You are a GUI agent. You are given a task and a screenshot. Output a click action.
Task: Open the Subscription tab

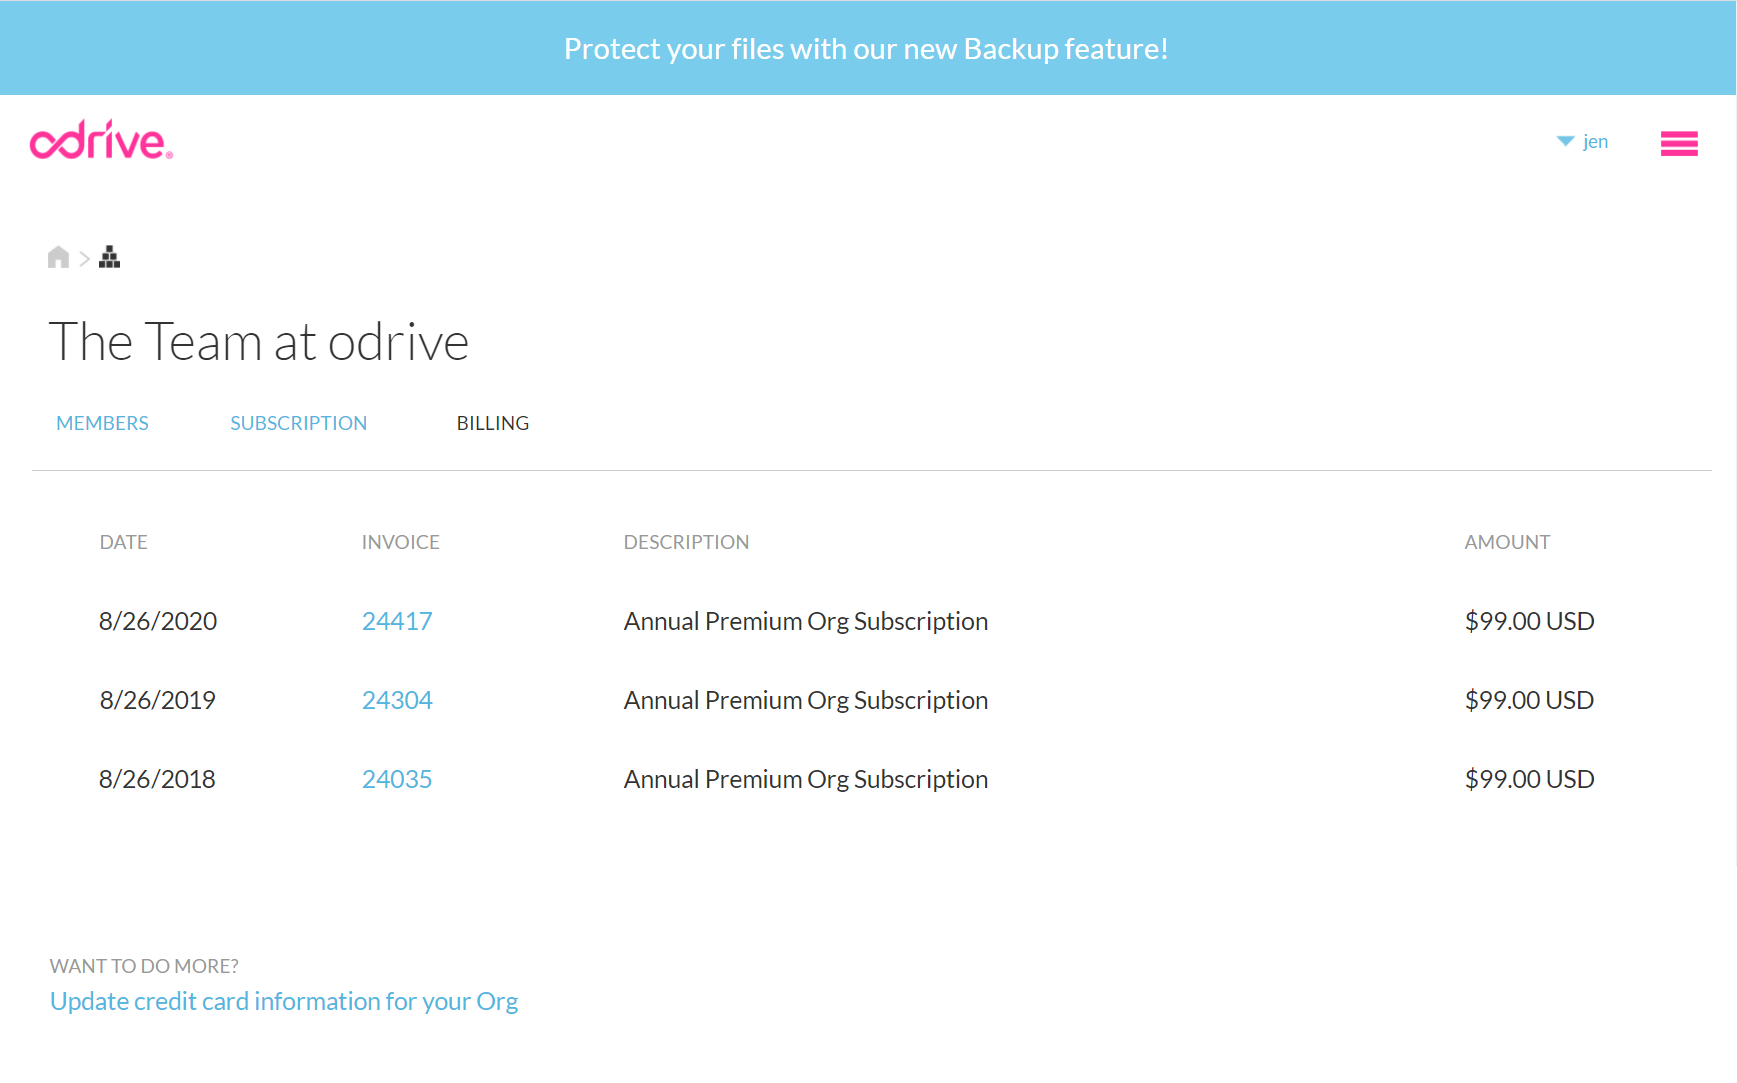pos(298,423)
